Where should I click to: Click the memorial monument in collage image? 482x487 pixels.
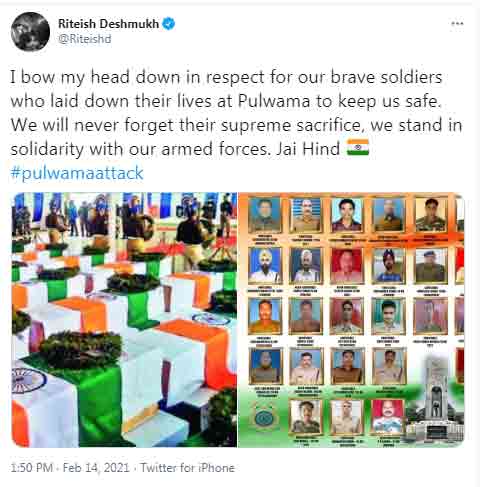click(x=435, y=398)
